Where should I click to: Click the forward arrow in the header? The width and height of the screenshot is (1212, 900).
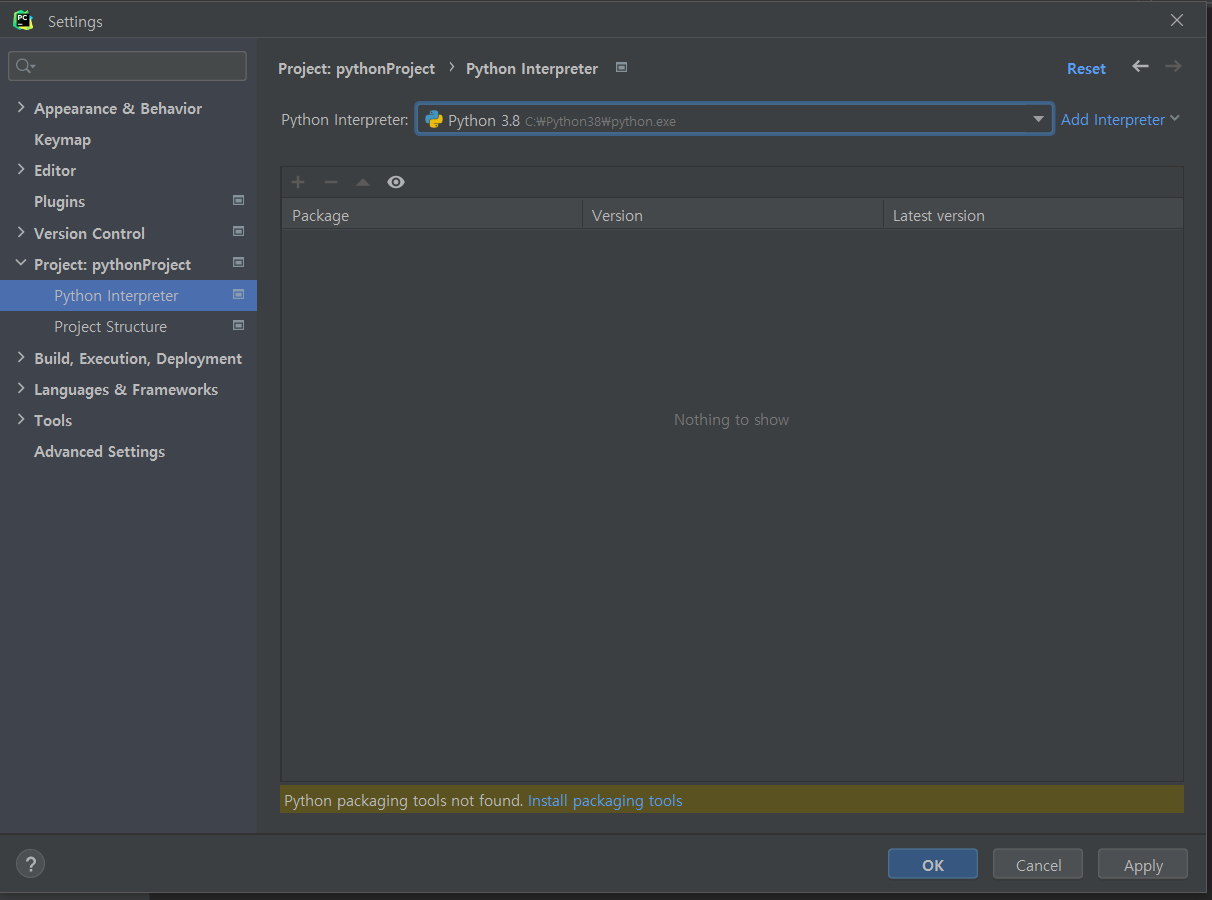click(1173, 66)
